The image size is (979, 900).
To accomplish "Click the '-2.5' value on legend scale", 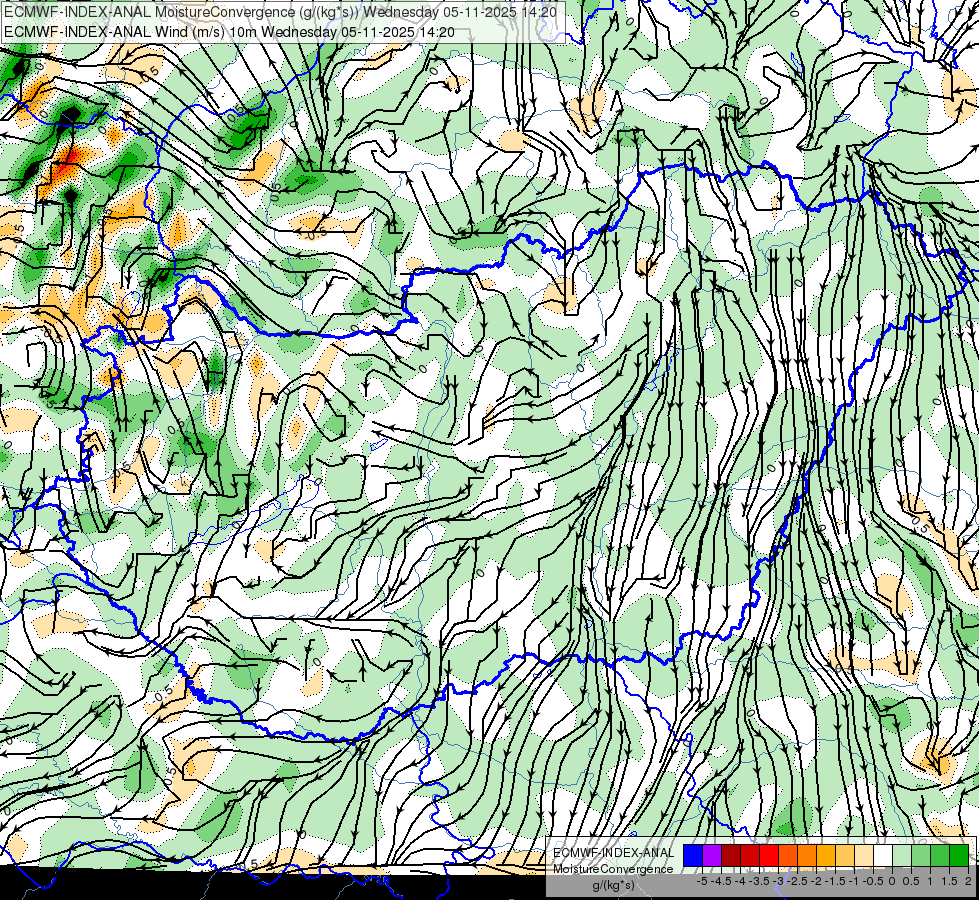I will 797,881.
